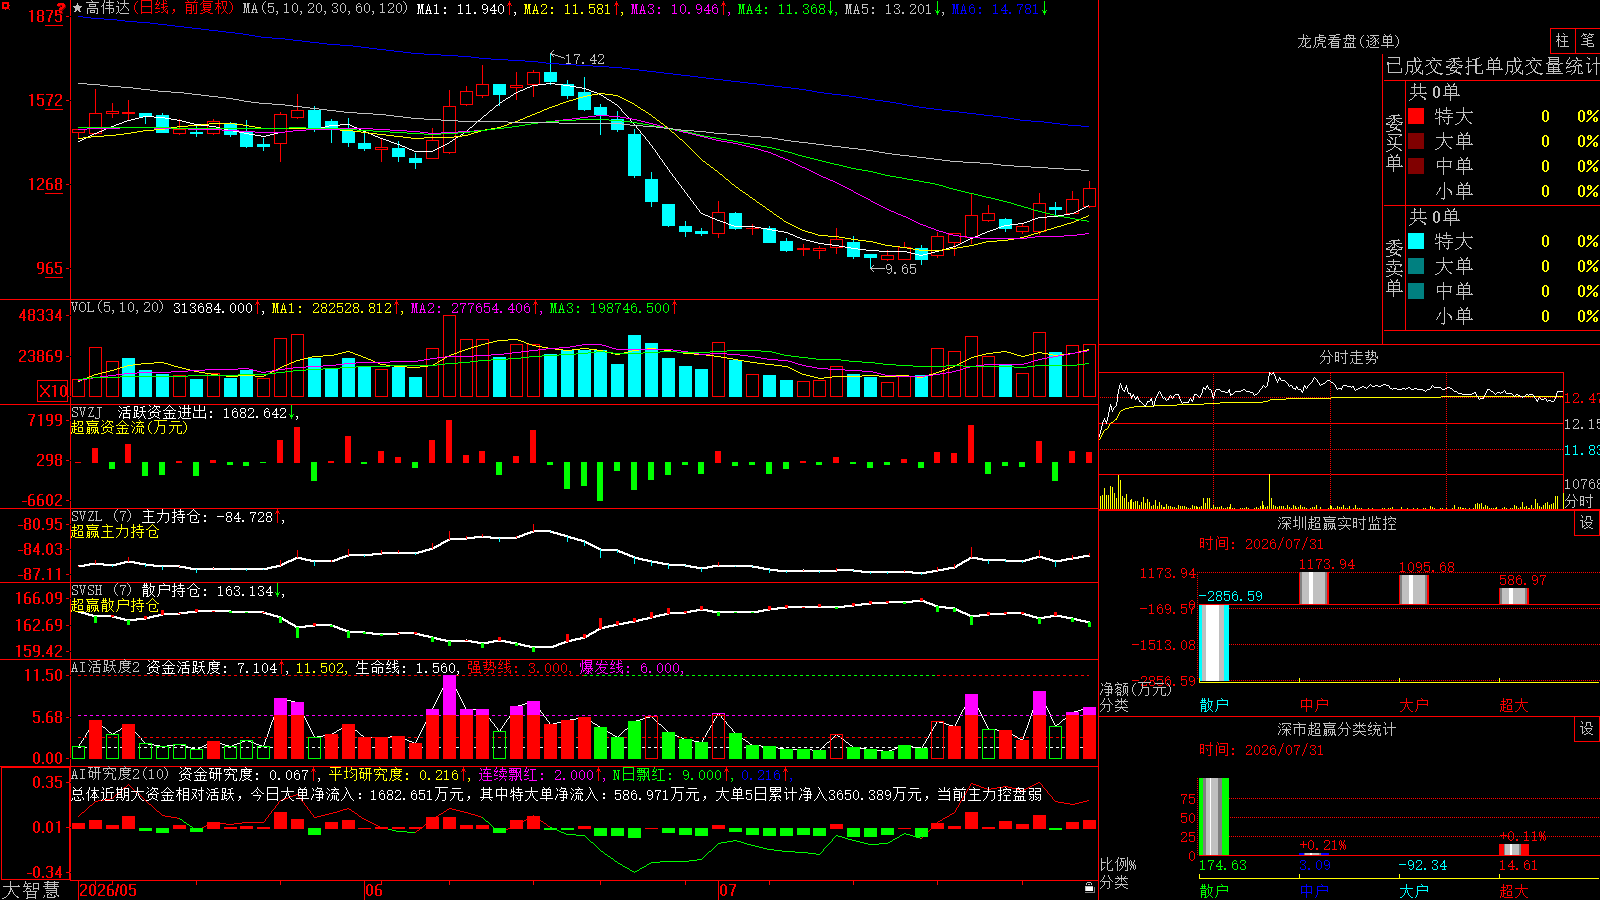The image size is (1600, 900).
Task: Select the 1173.94 中户 bar in 实时监控
Action: 1314,588
